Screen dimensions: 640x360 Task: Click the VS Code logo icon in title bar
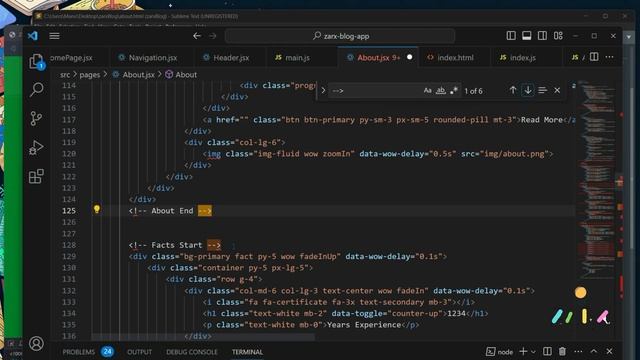point(33,36)
